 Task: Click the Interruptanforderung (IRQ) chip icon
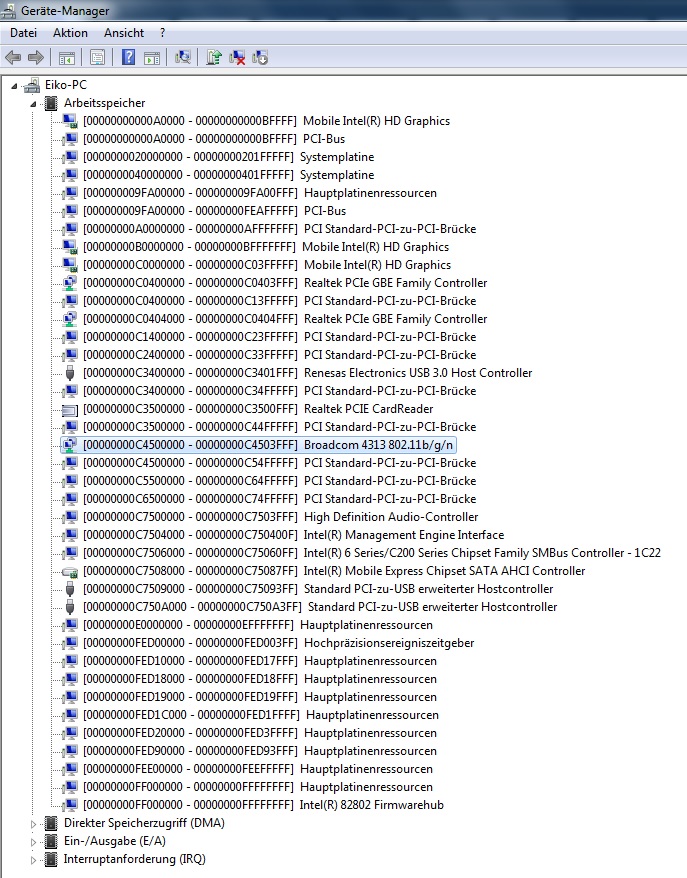[50, 859]
